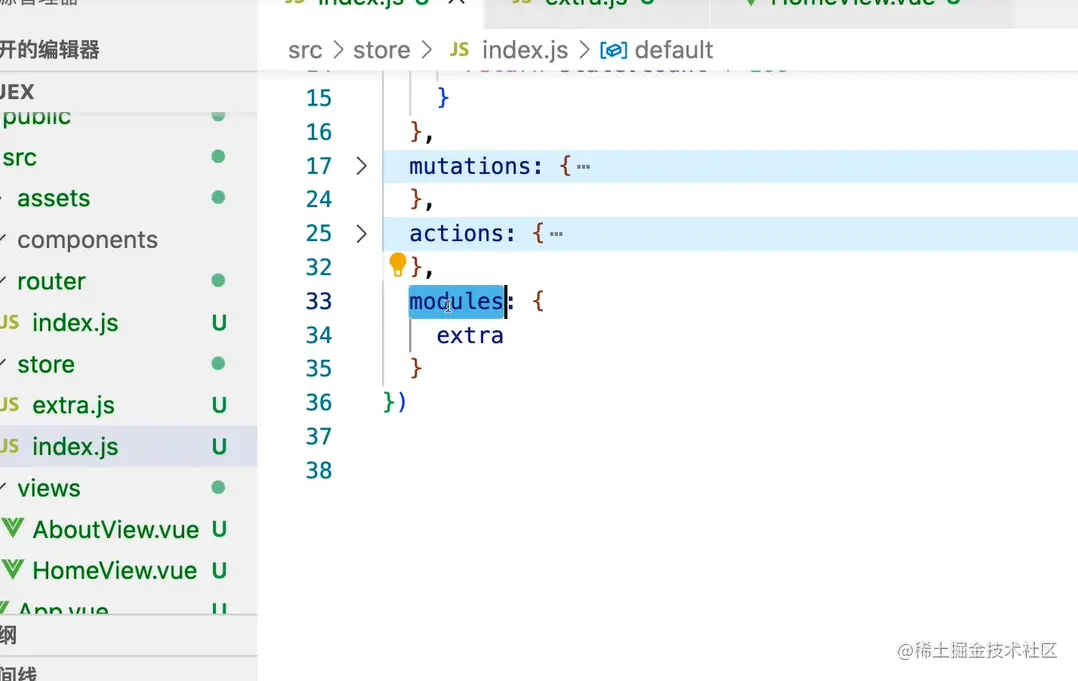1078x681 pixels.
Task: Click the actions keyword on line 25
Action: click(x=456, y=234)
